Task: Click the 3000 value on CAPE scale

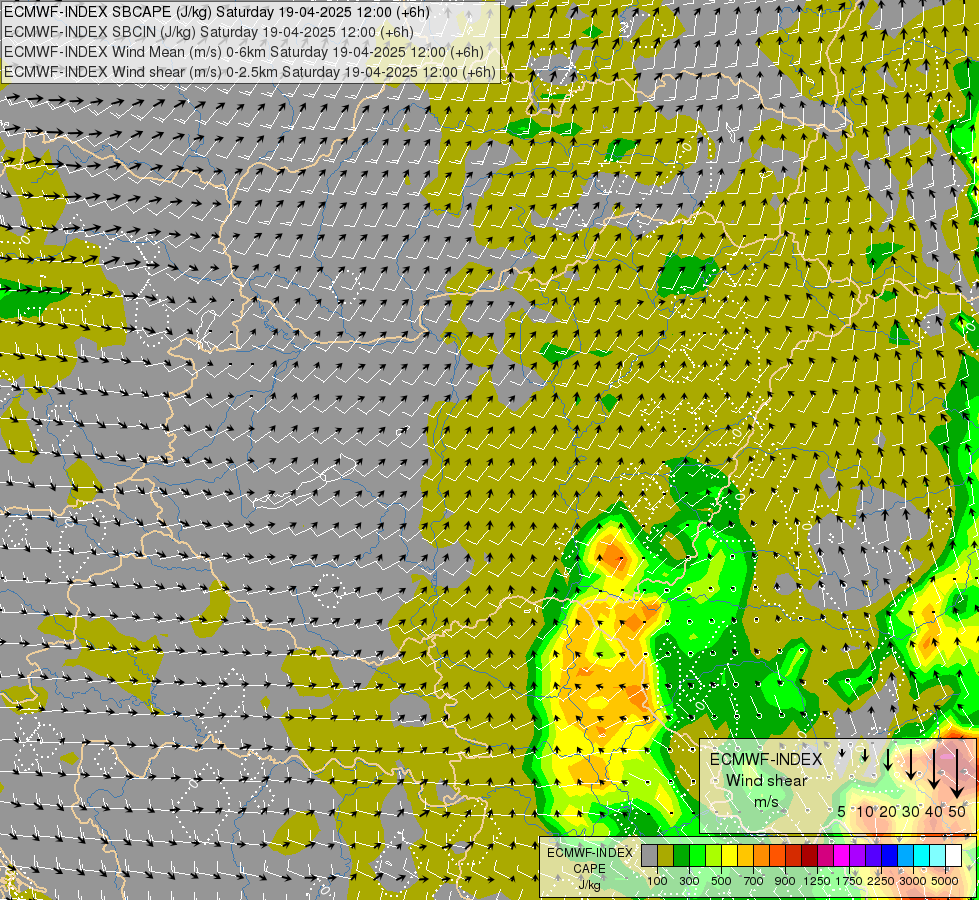Action: 913,881
